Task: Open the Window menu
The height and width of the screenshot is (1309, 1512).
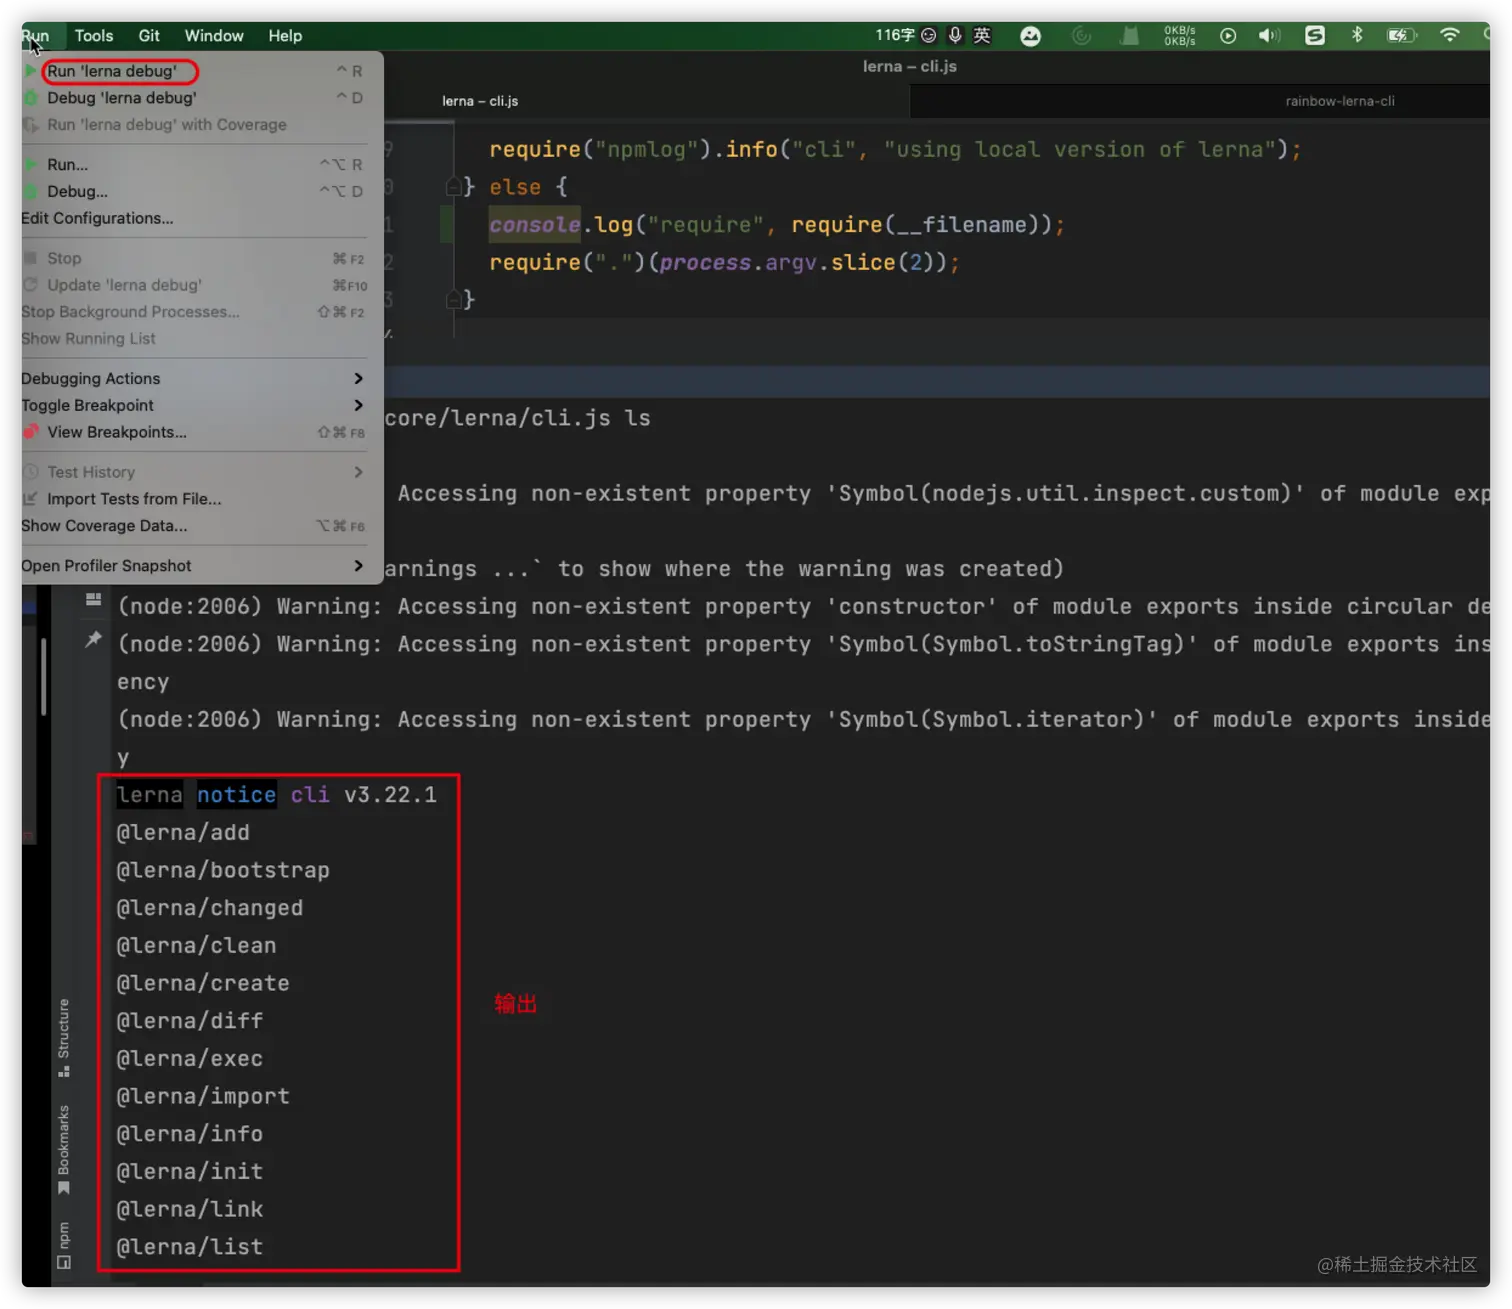Action: point(214,36)
